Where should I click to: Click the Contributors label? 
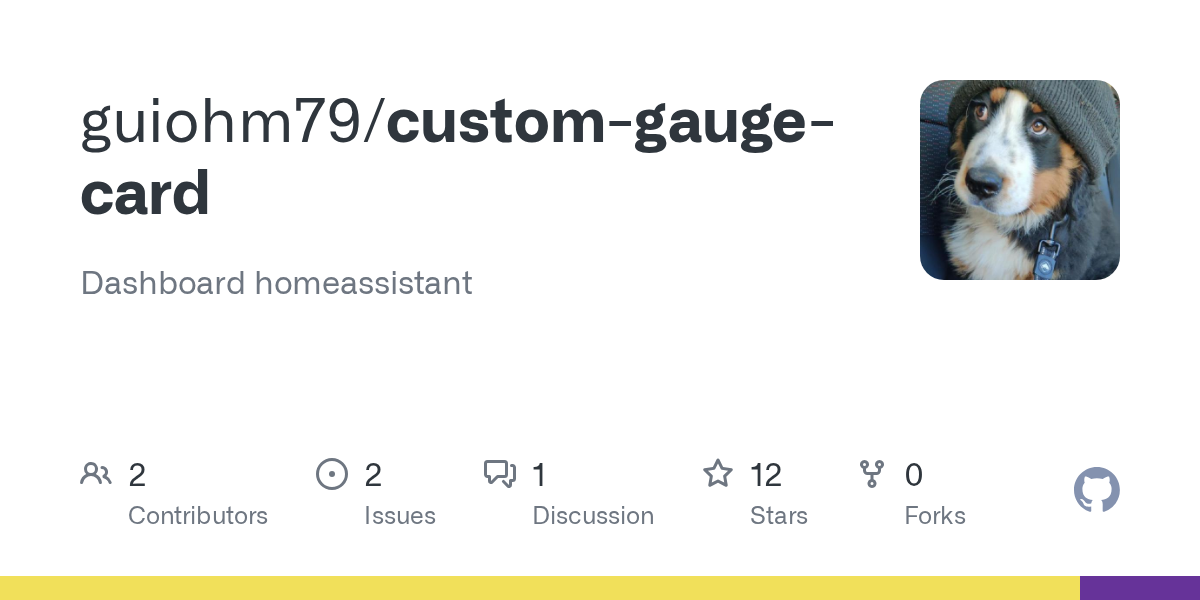coord(198,516)
